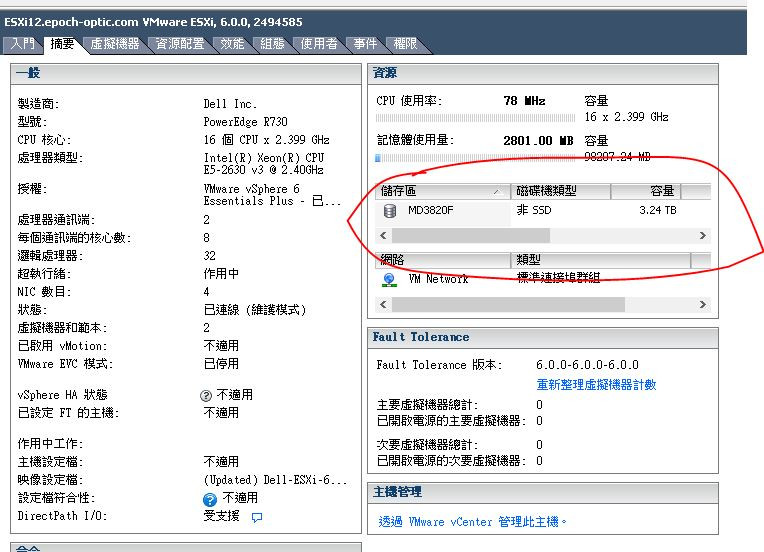Image resolution: width=764 pixels, height=552 pixels.
Task: Sort datastores by 儲存區 column header
Action: click(442, 191)
